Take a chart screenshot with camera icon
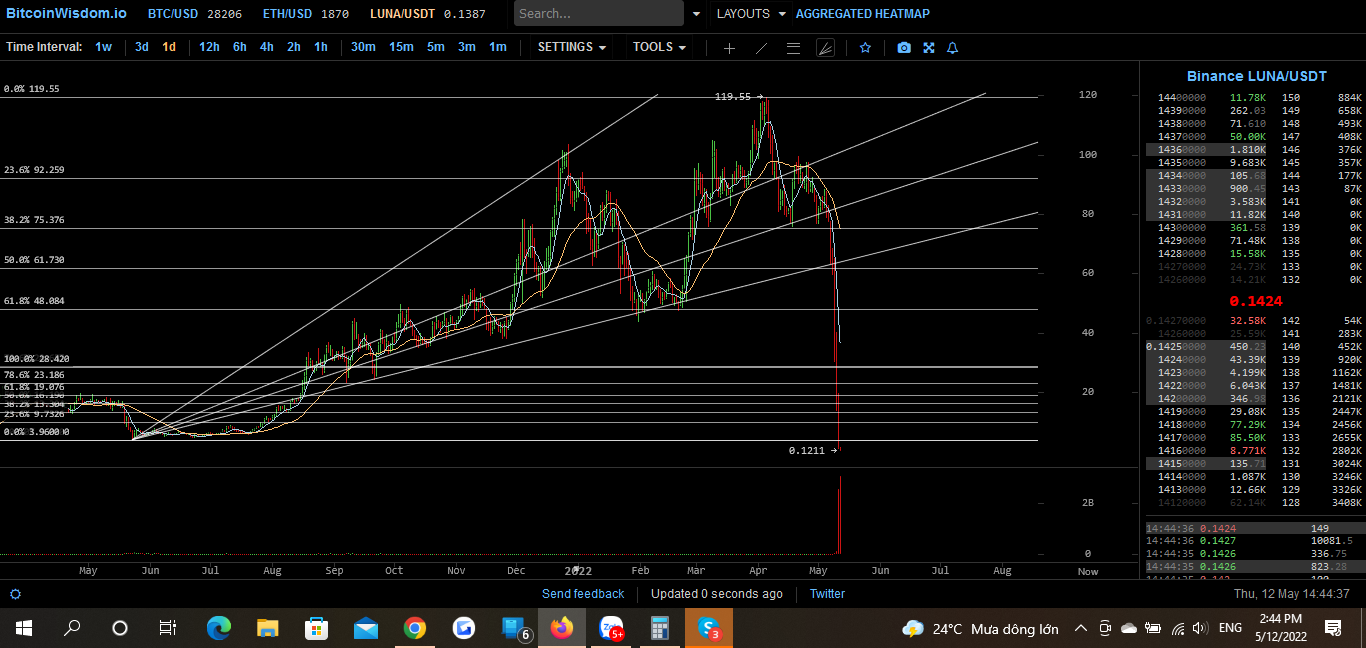1366x648 pixels. coord(904,47)
